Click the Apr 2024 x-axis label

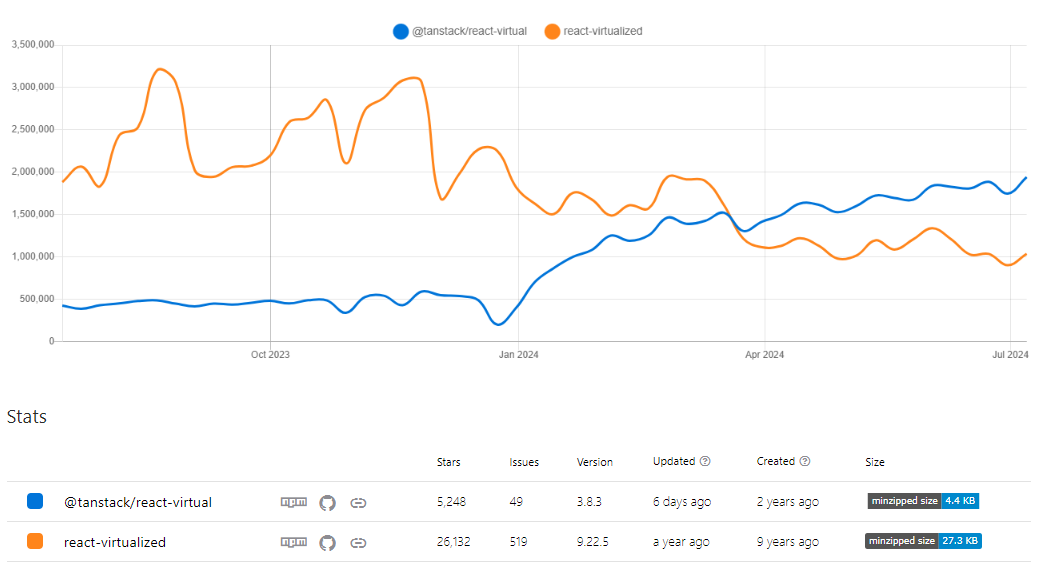pos(764,355)
